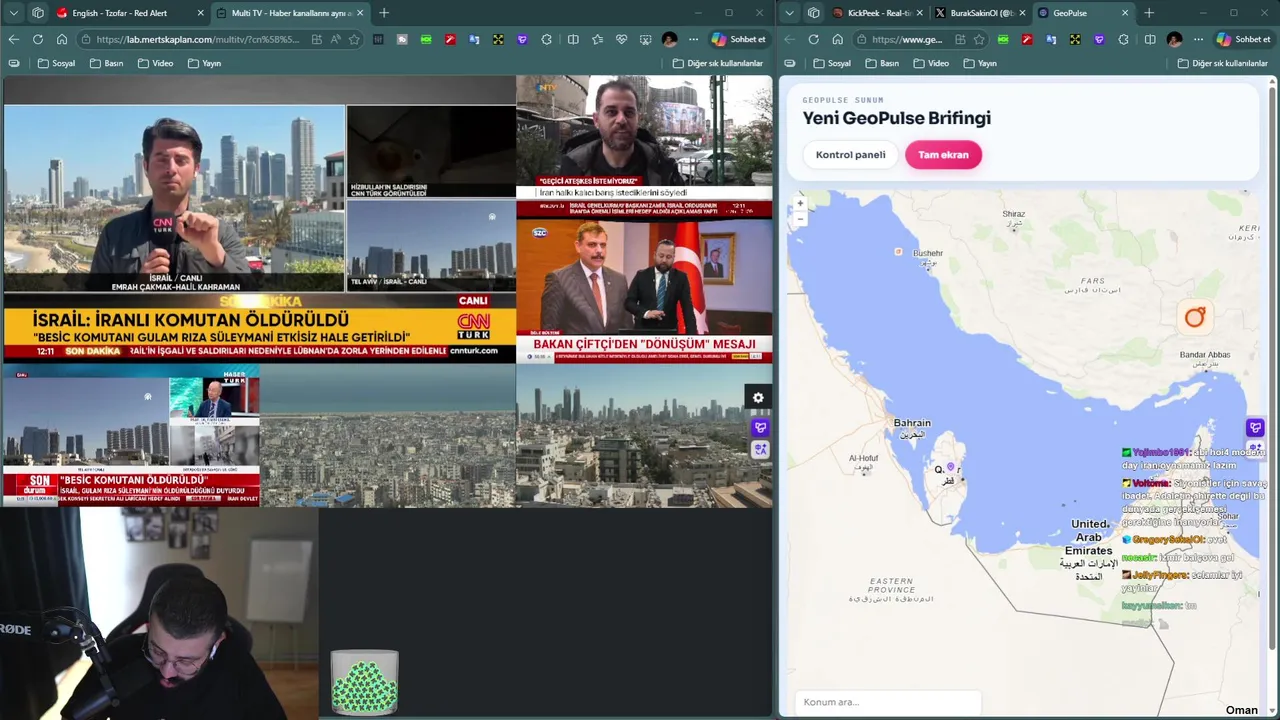1280x720 pixels.
Task: Open Settings and more menu in left window
Action: tap(693, 39)
